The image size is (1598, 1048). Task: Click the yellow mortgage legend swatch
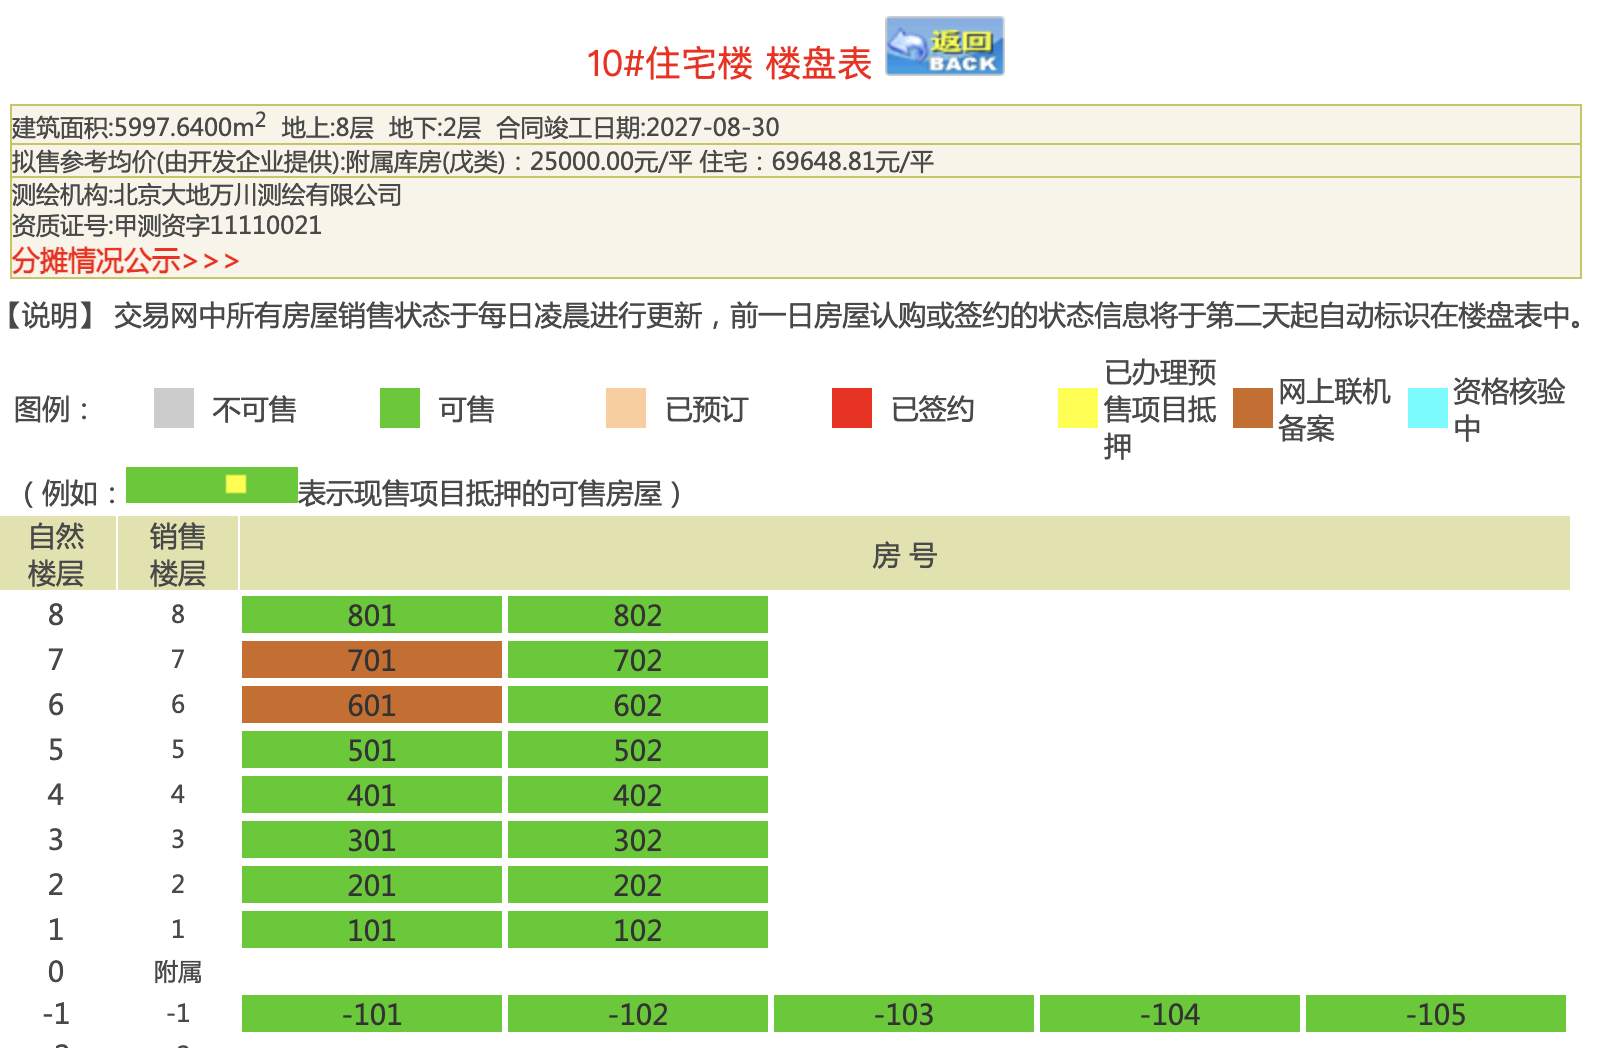[1077, 408]
